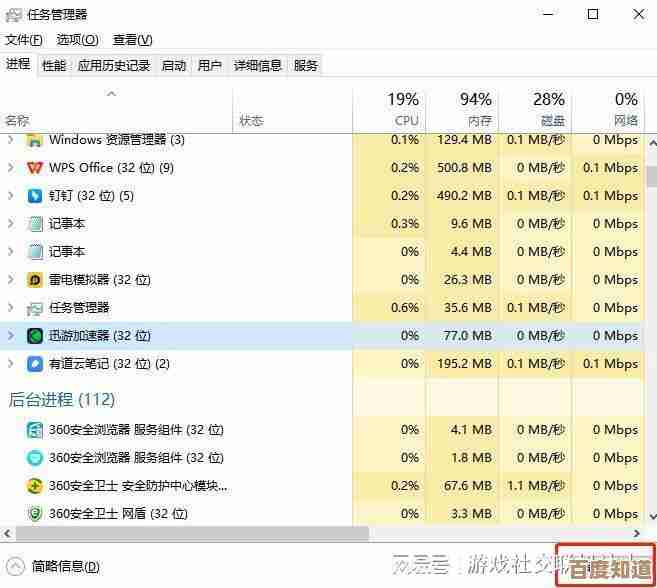Click 钉钉 memory value 490.2 MB

[464, 196]
